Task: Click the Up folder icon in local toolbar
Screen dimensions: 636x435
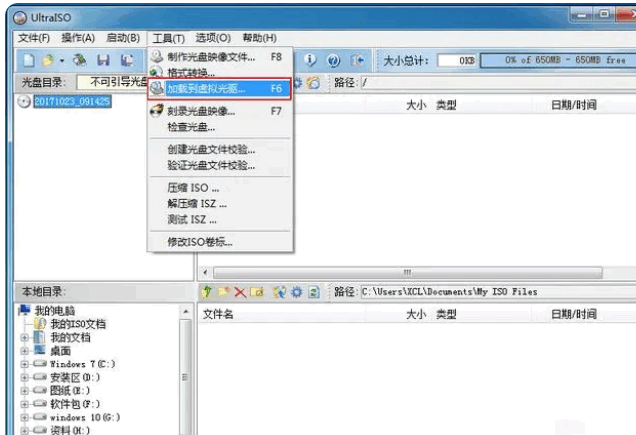Action: [207, 292]
